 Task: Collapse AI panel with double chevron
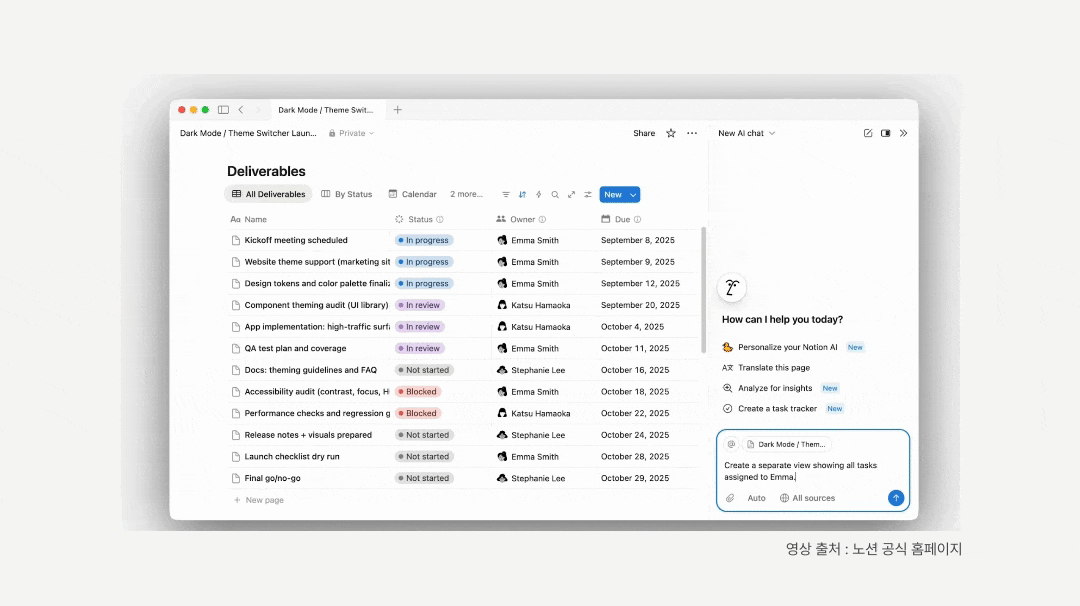point(903,133)
